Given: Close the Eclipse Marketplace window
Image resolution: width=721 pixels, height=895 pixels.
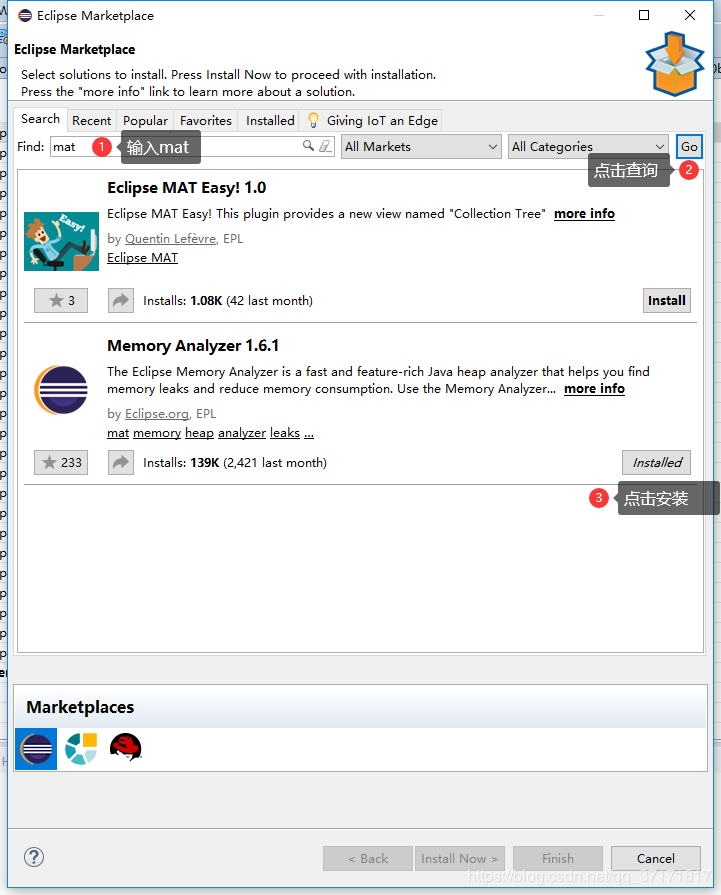Looking at the screenshot, I should [x=690, y=15].
